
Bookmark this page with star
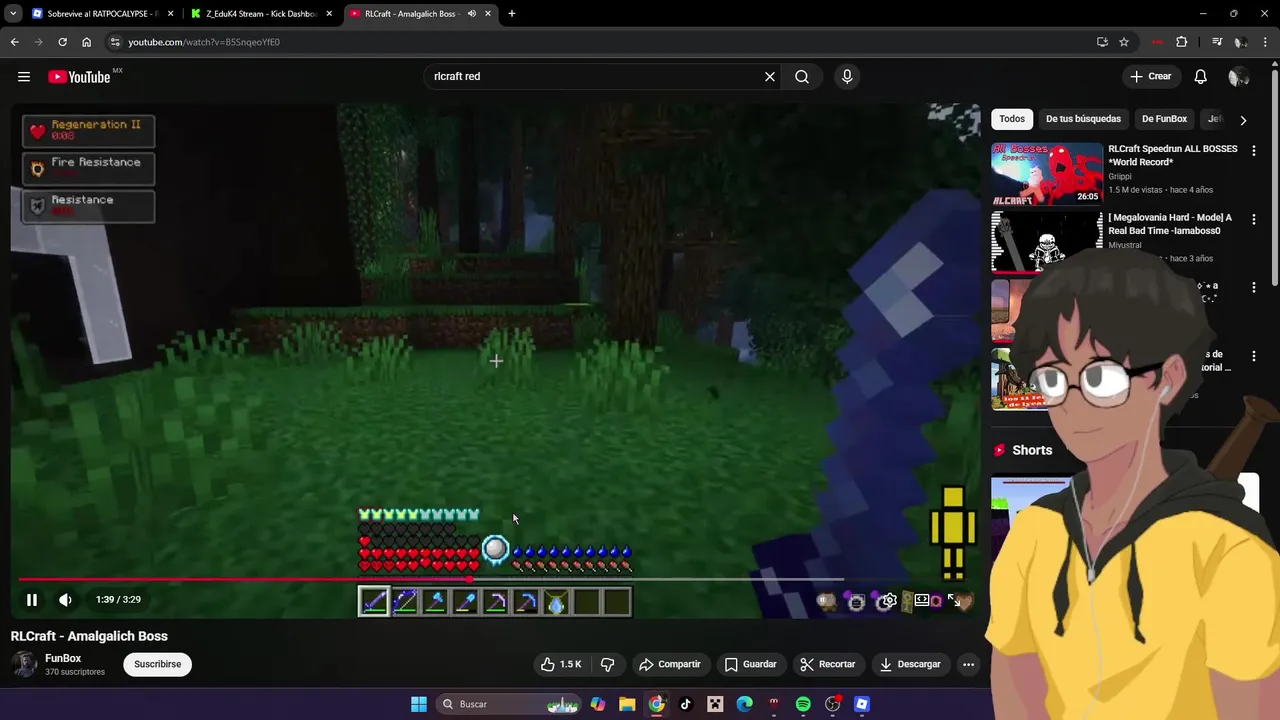pyautogui.click(x=1124, y=42)
